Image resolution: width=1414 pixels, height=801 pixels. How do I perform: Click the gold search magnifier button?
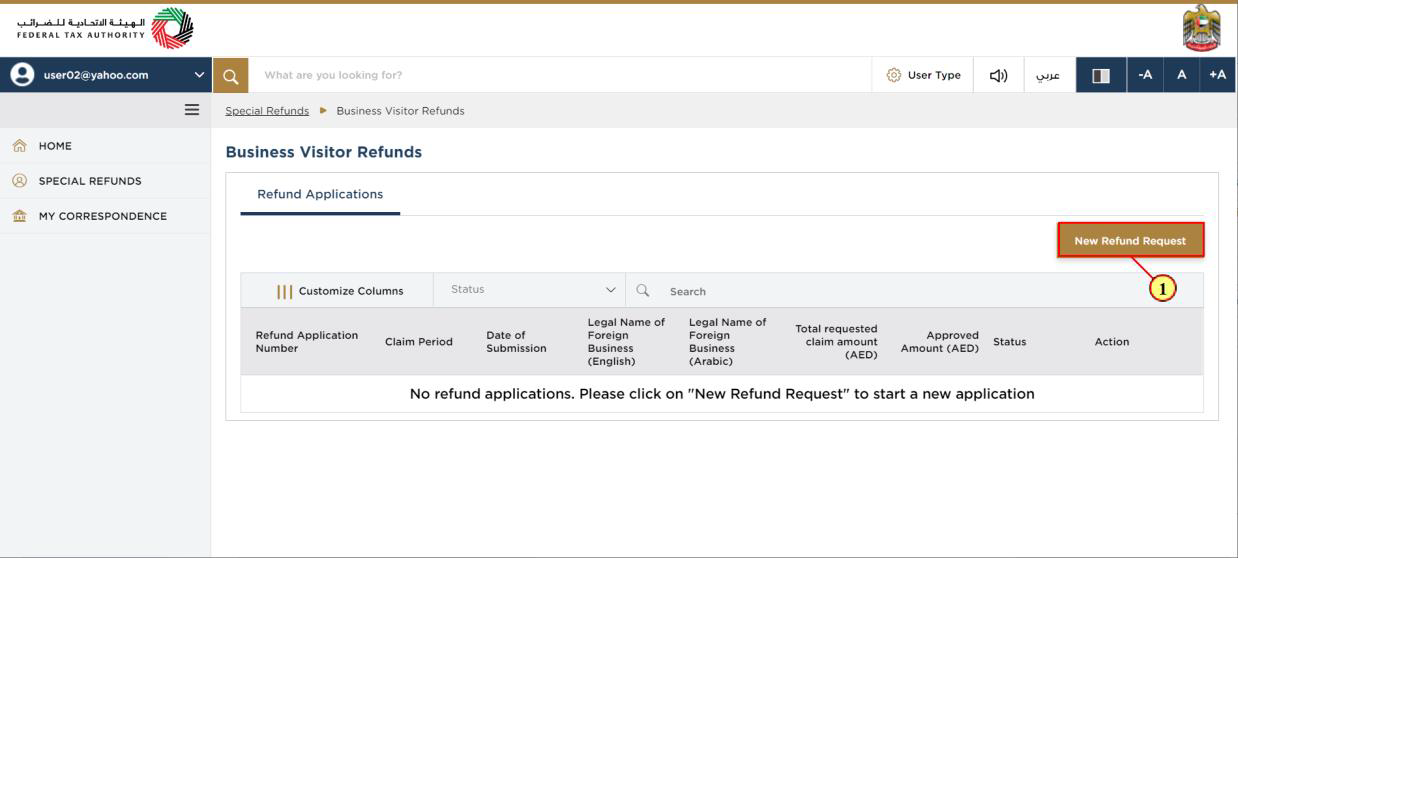[230, 75]
